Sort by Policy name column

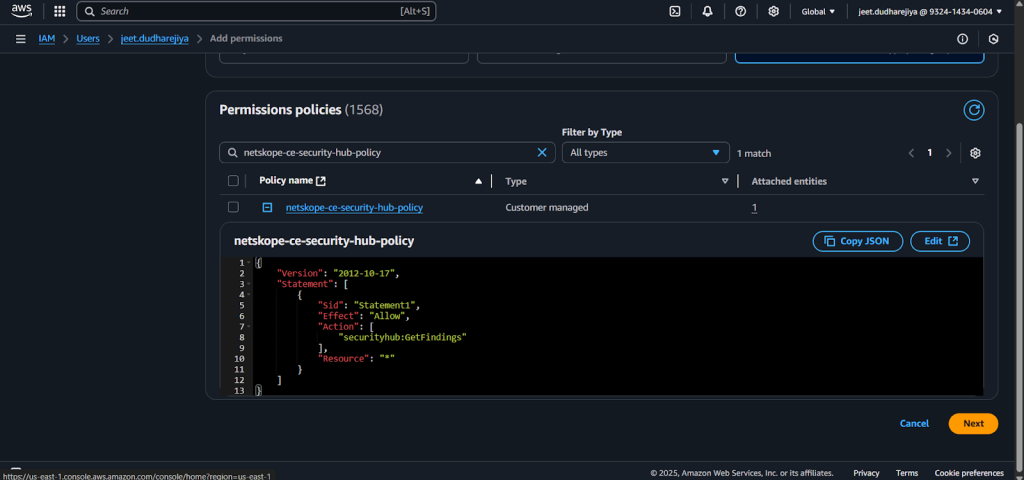pos(479,181)
